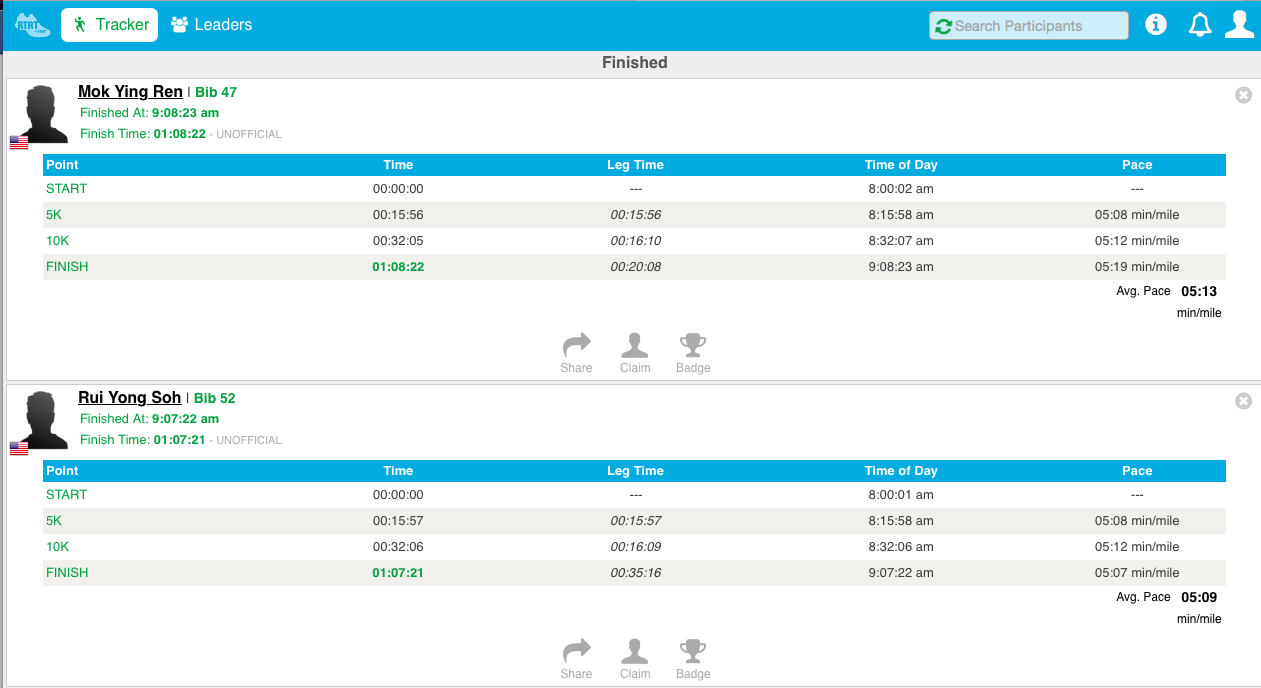Click the refresh icon in search box
The height and width of the screenshot is (688, 1261).
(x=943, y=26)
